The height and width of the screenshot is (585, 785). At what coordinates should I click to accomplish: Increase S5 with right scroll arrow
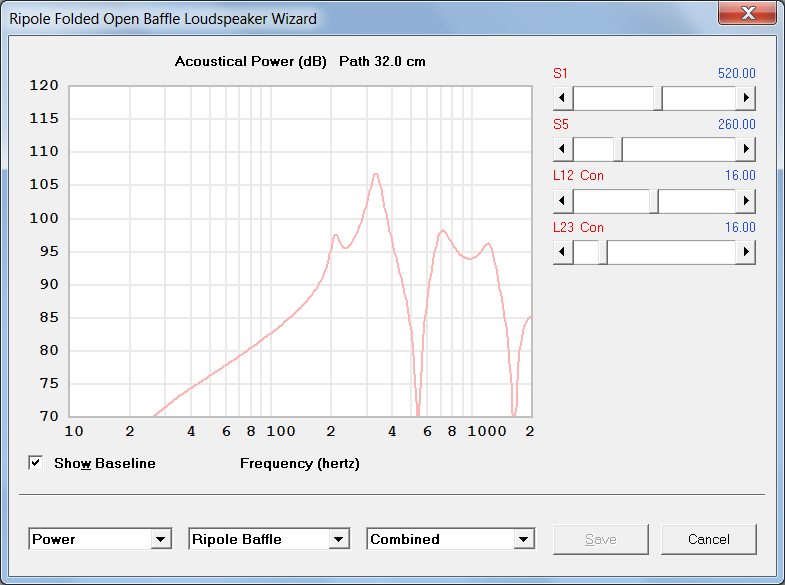[x=745, y=149]
